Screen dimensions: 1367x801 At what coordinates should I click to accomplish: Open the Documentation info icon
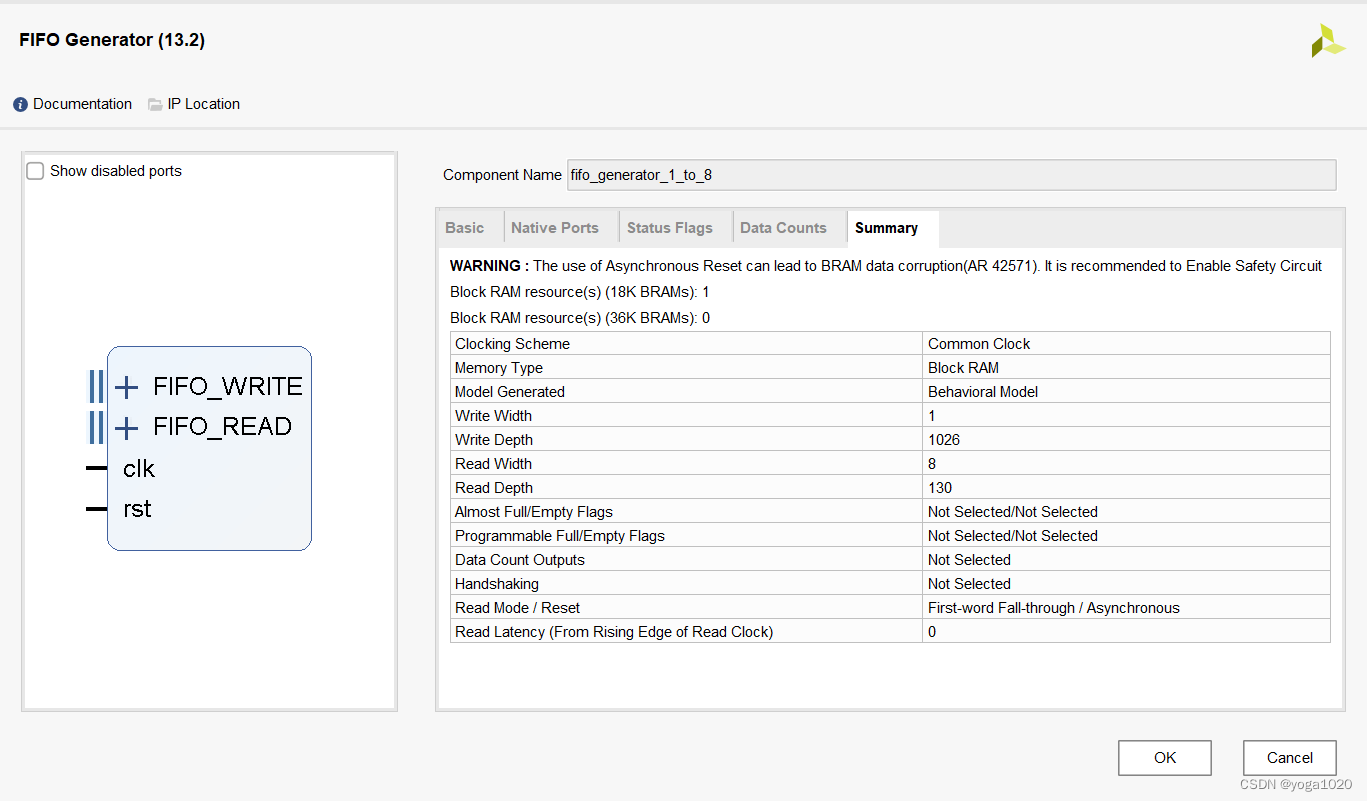point(19,103)
